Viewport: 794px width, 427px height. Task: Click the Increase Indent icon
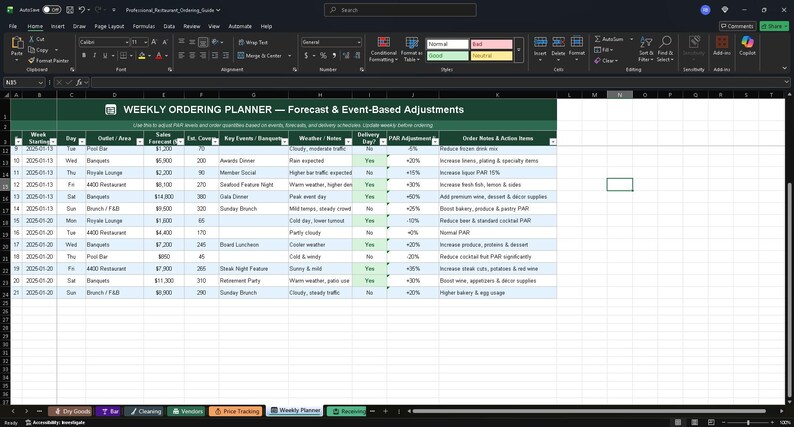[x=226, y=55]
